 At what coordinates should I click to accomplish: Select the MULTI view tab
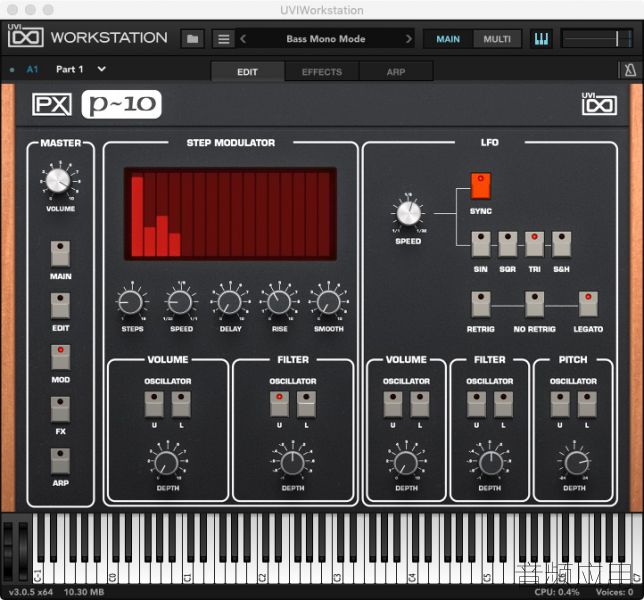point(497,39)
